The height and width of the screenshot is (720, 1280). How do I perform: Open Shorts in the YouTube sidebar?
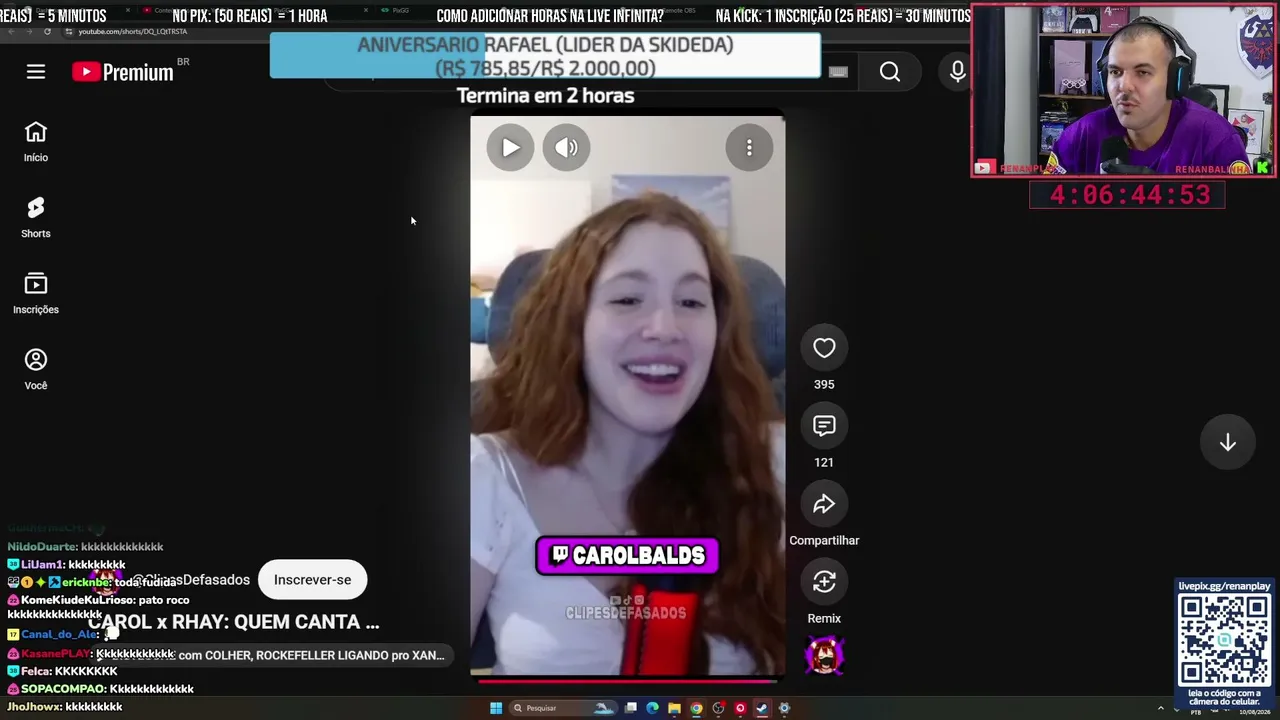coord(36,218)
